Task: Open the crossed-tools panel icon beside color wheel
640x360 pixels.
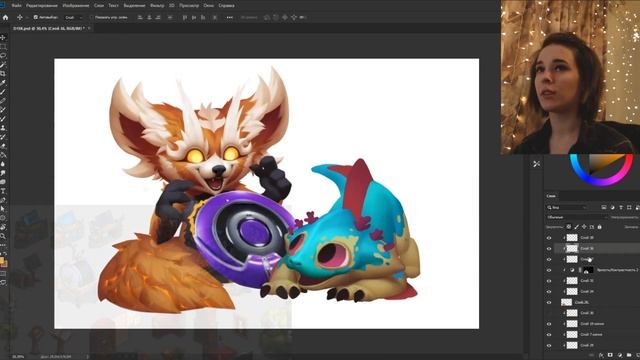Action: pyautogui.click(x=537, y=164)
